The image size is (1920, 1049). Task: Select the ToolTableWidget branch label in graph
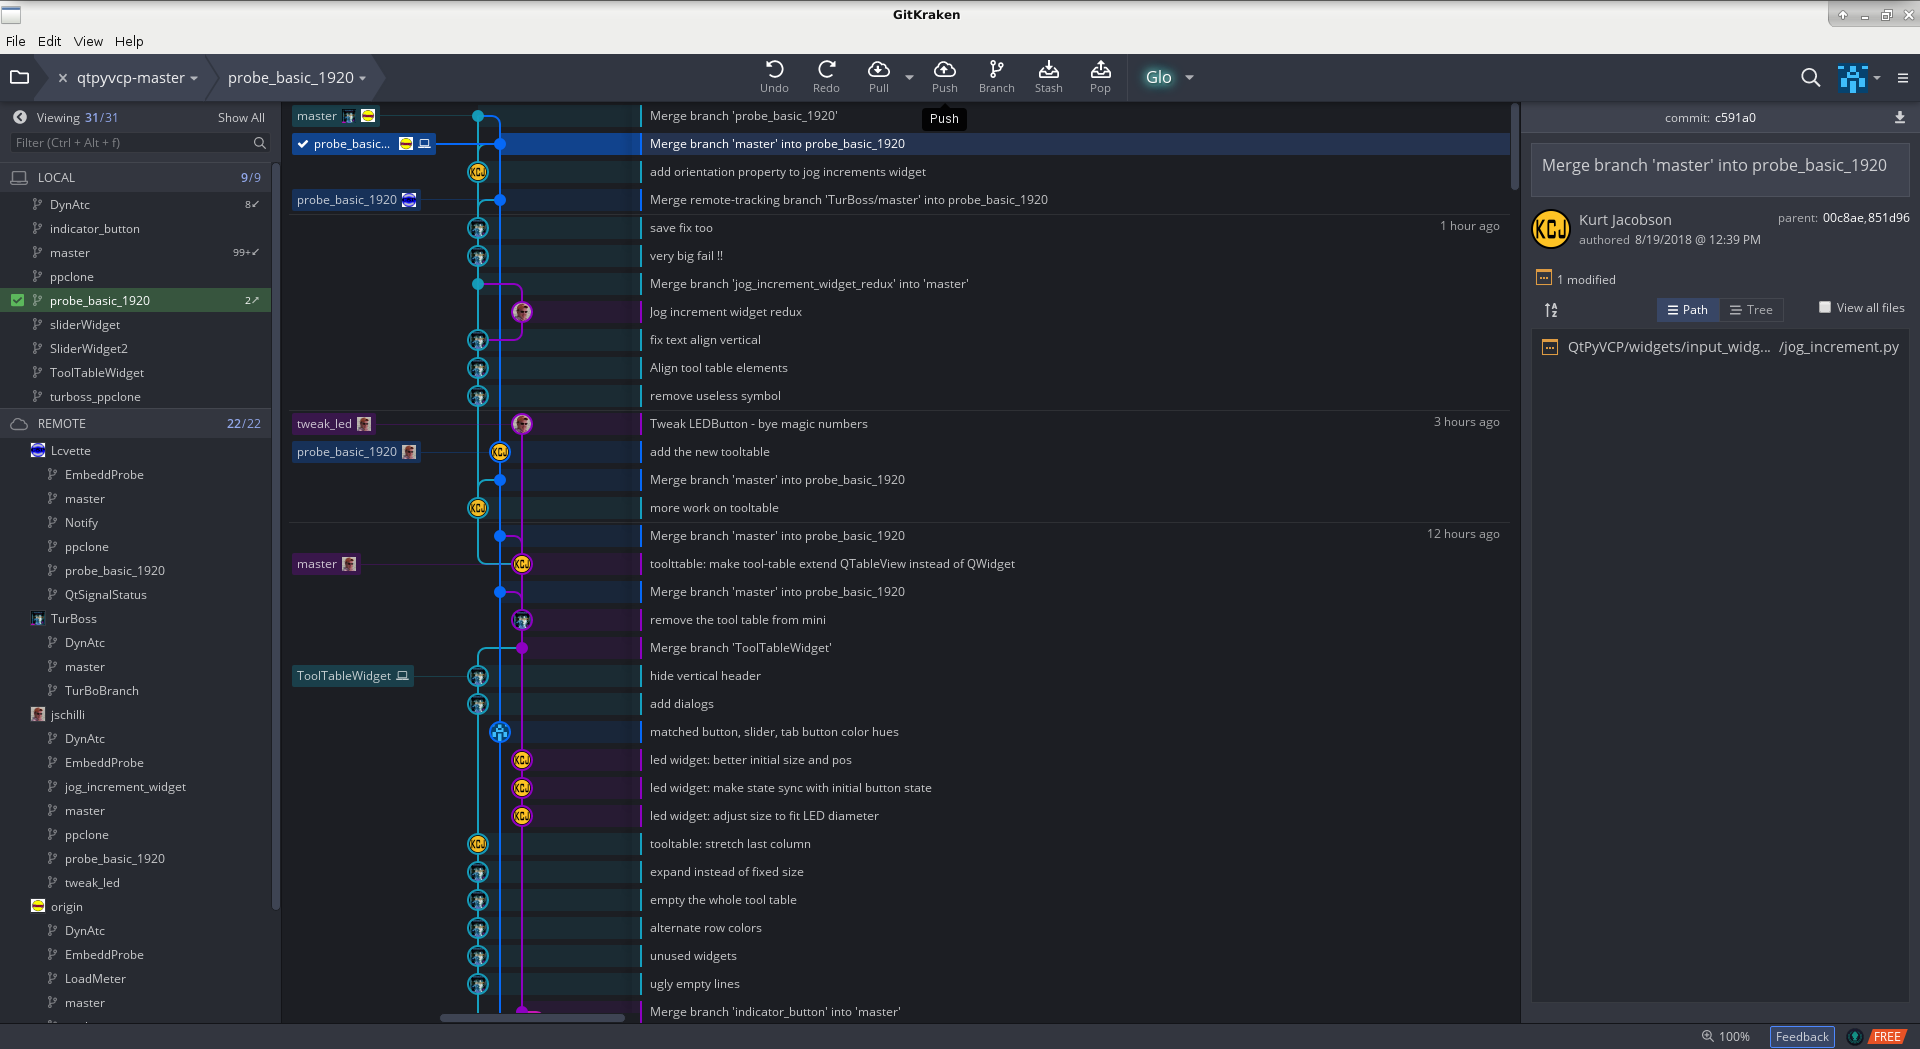tap(352, 676)
